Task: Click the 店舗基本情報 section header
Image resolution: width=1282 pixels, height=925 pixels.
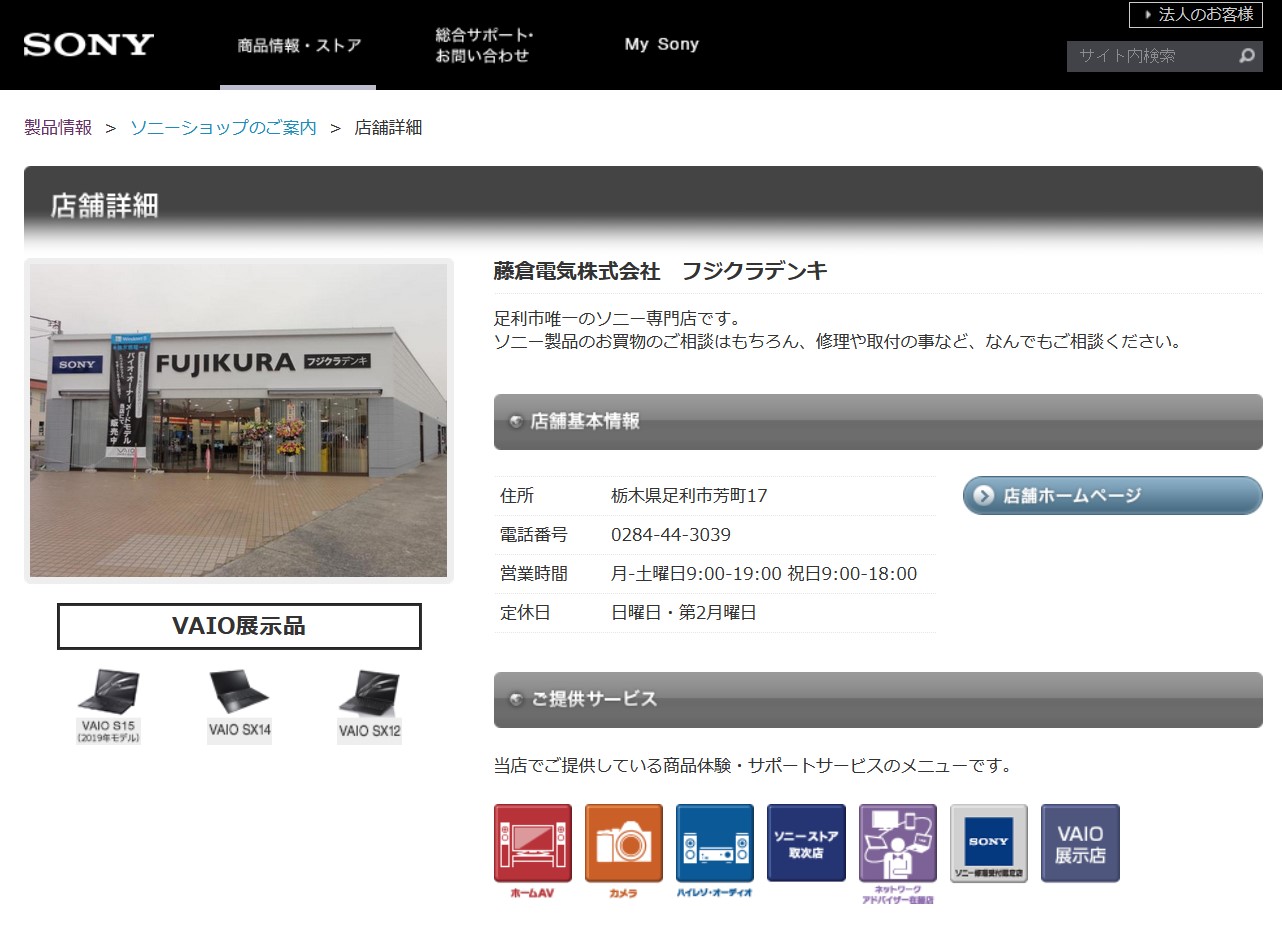Action: click(878, 422)
